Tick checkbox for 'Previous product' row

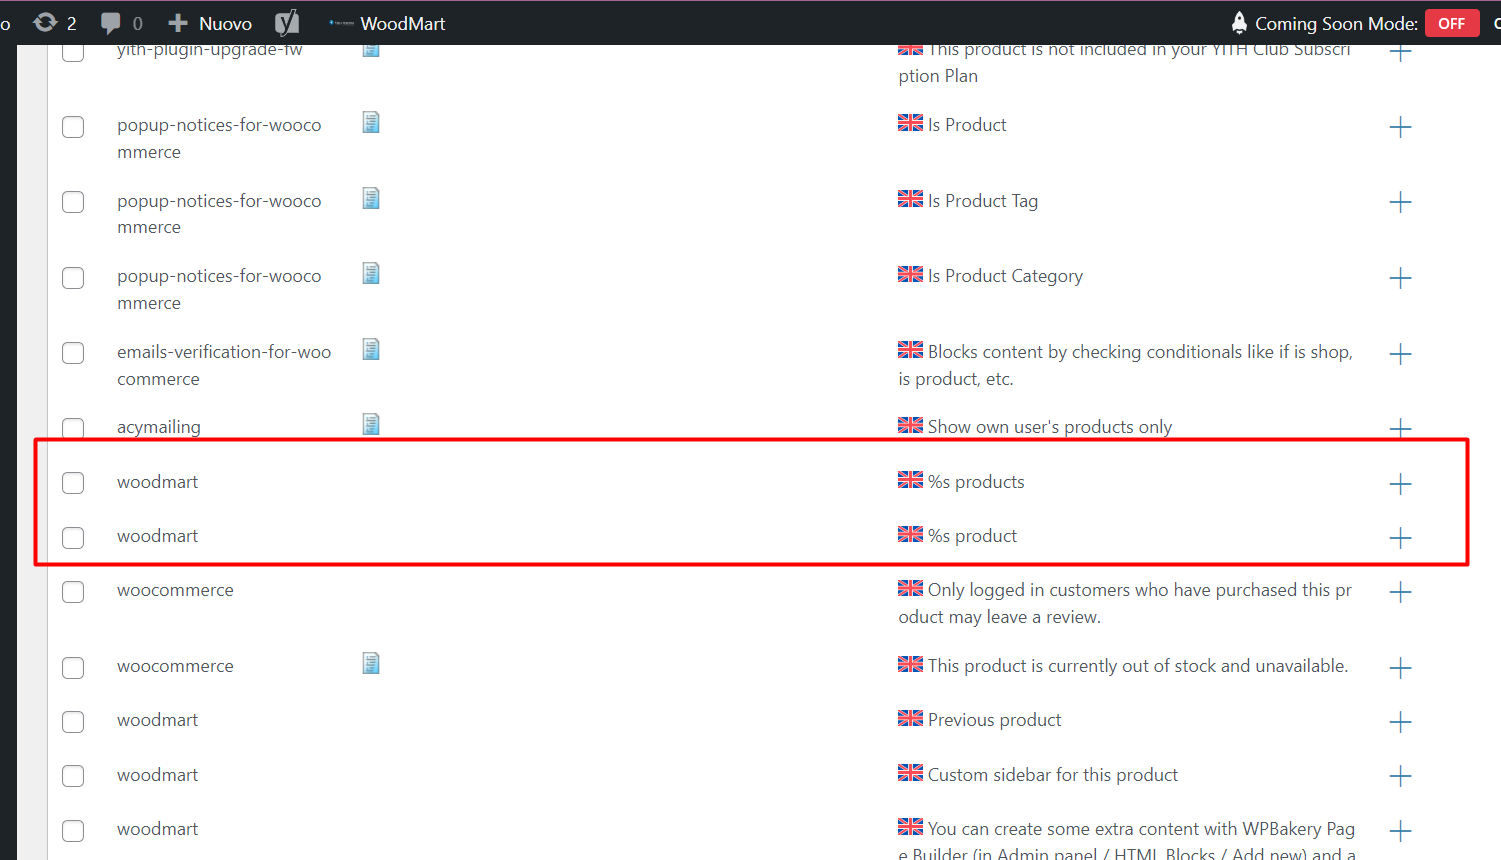click(x=73, y=721)
